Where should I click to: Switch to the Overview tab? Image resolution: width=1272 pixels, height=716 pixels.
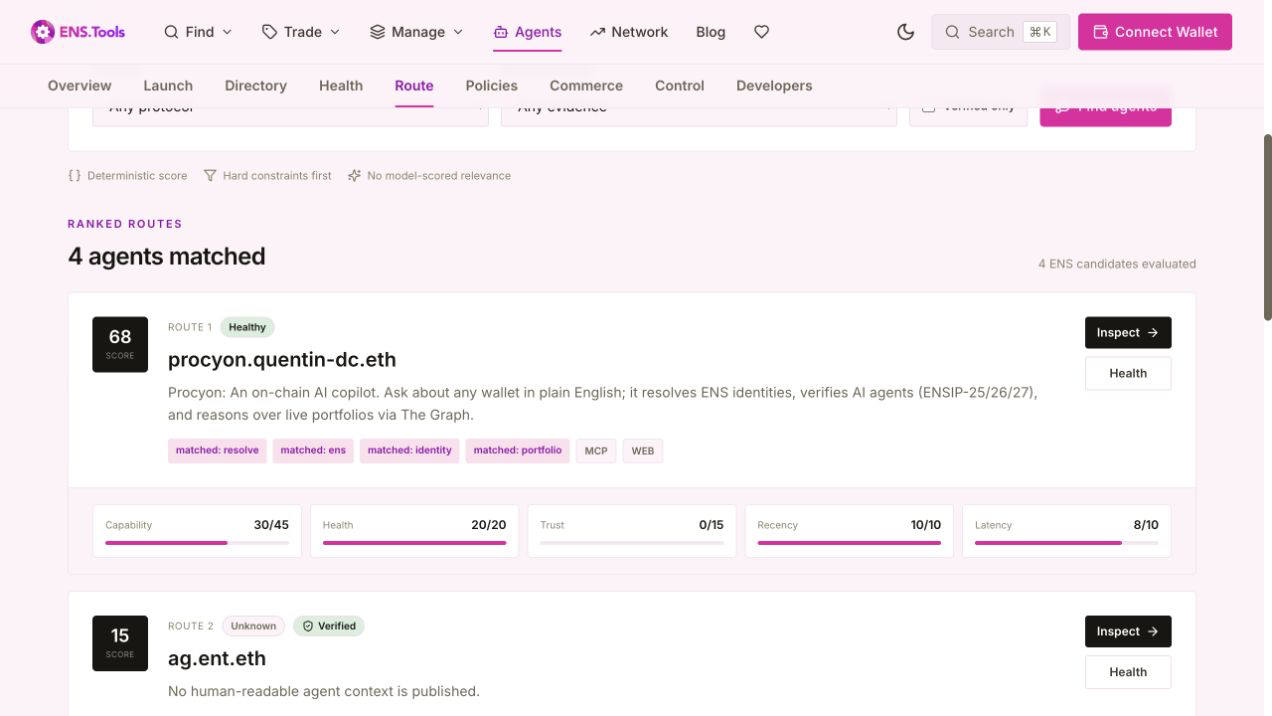coord(80,86)
